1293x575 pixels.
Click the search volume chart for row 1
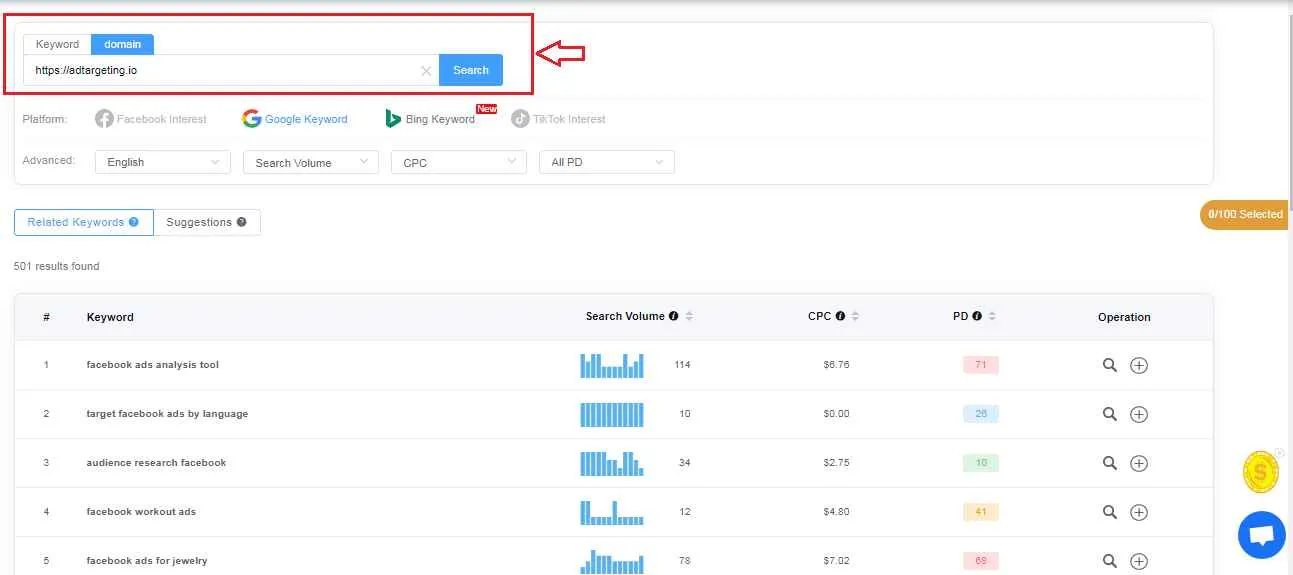click(612, 365)
